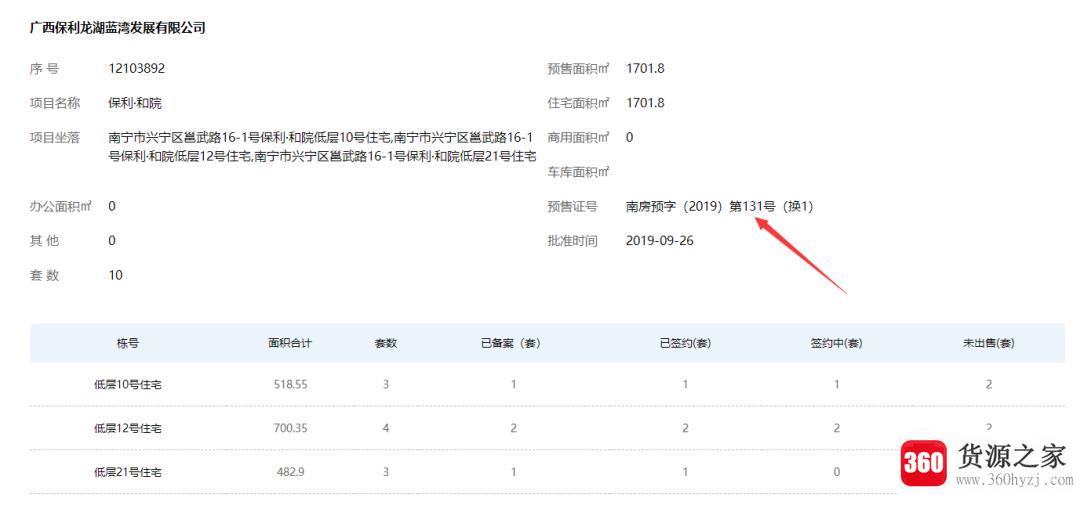Click 套数 value 3 in 低层21号住宅 row
Image resolution: width=1080 pixels, height=516 pixels.
386,473
